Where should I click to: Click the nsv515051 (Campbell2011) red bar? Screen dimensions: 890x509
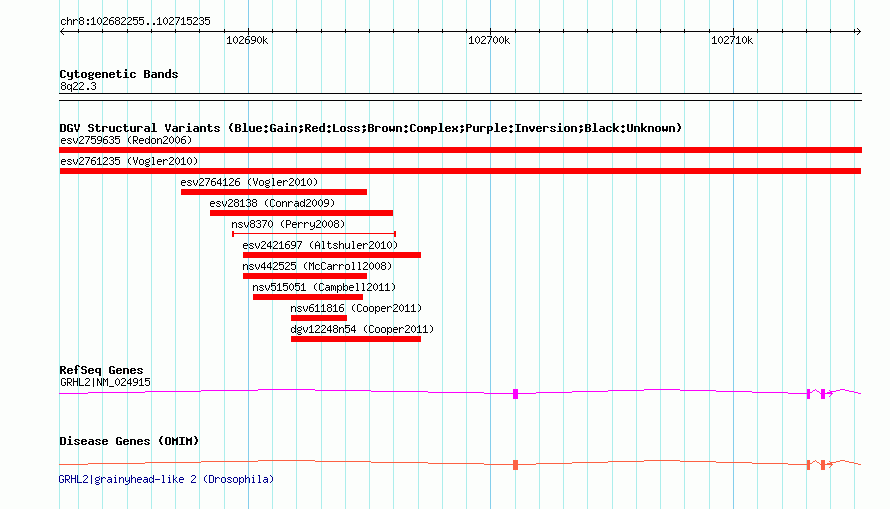308,297
